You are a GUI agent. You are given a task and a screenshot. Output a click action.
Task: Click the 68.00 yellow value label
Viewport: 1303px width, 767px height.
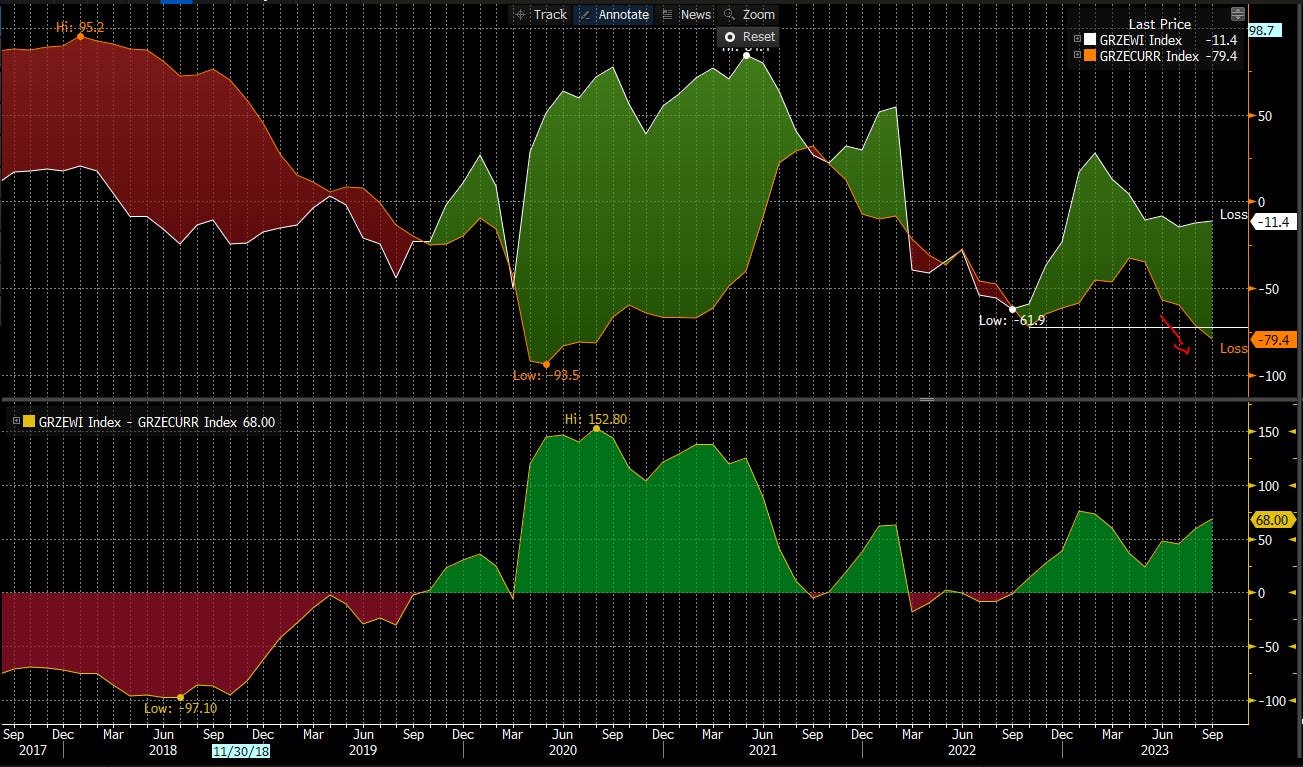(x=1274, y=519)
